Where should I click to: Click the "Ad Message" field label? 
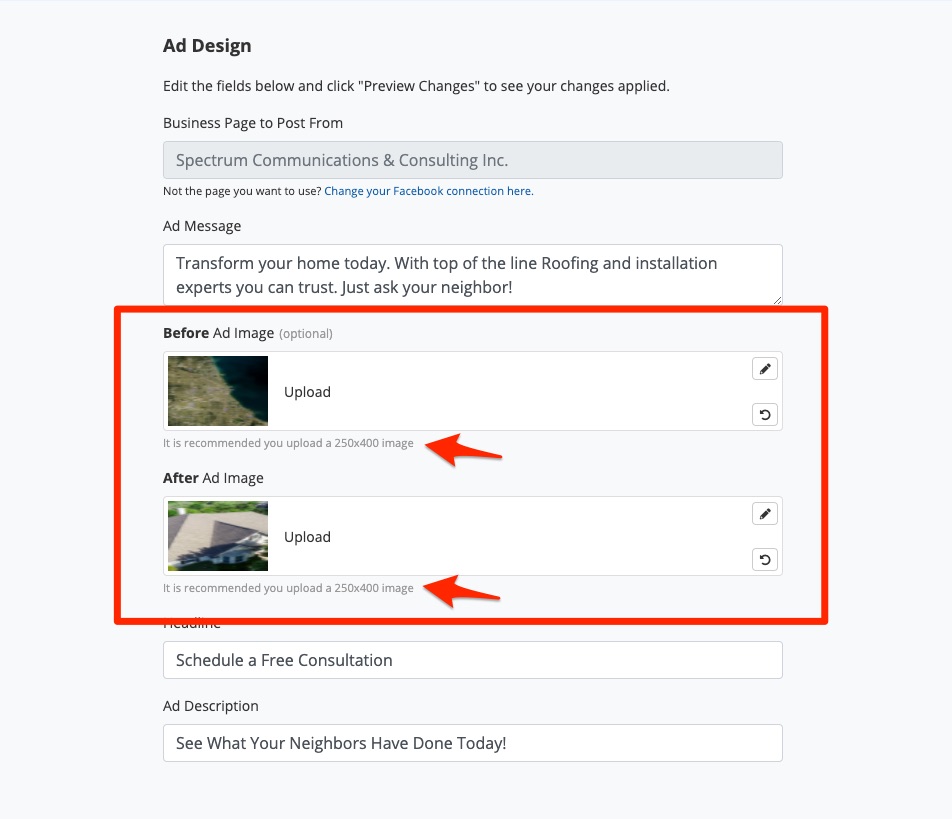pos(202,226)
